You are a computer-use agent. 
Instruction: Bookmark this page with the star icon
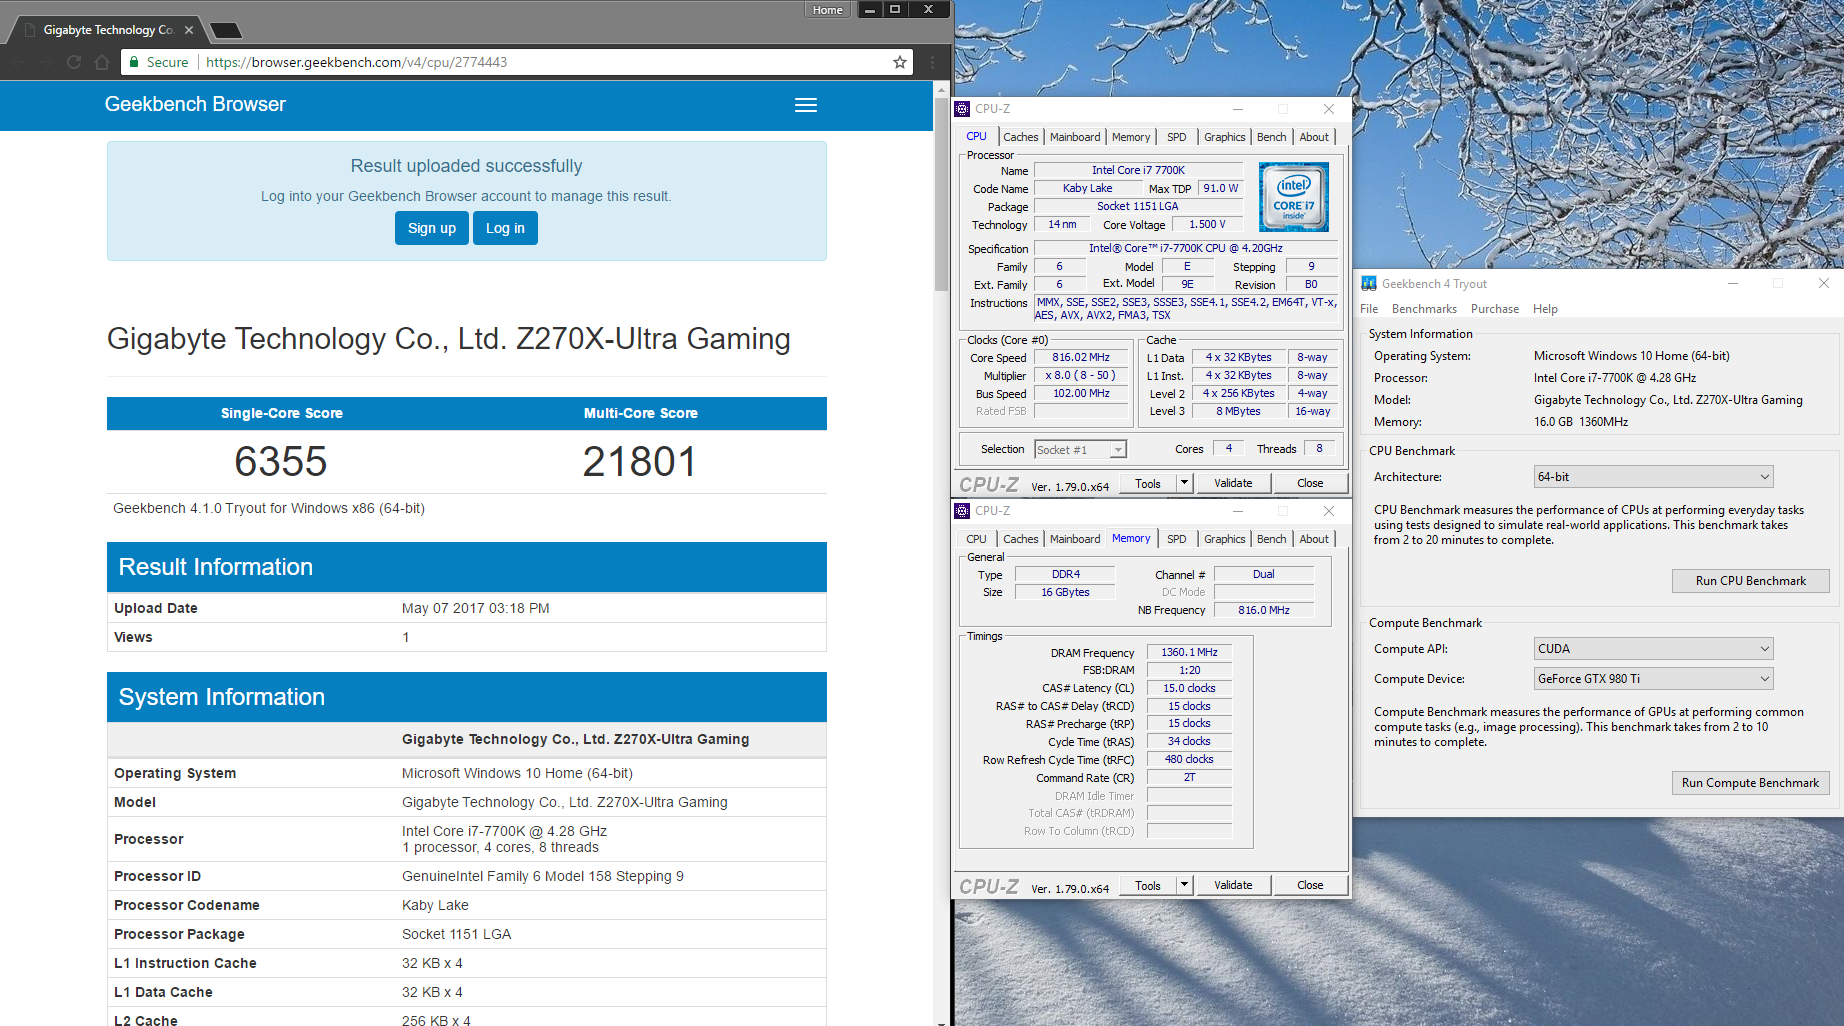tap(900, 62)
